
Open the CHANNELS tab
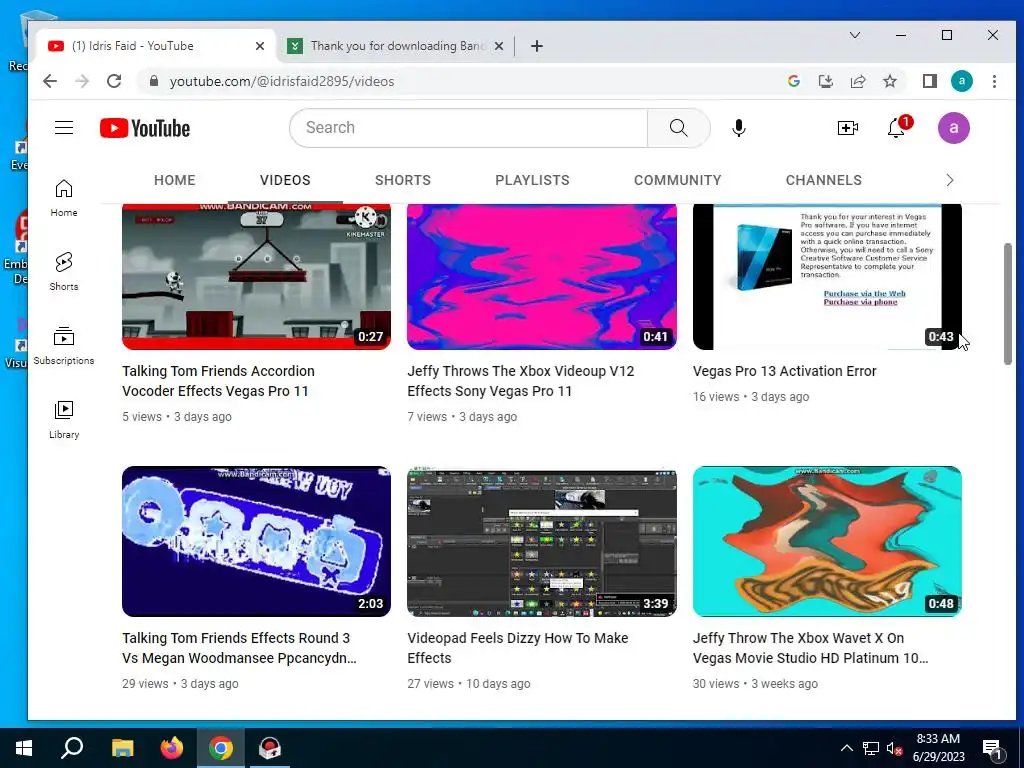click(824, 180)
